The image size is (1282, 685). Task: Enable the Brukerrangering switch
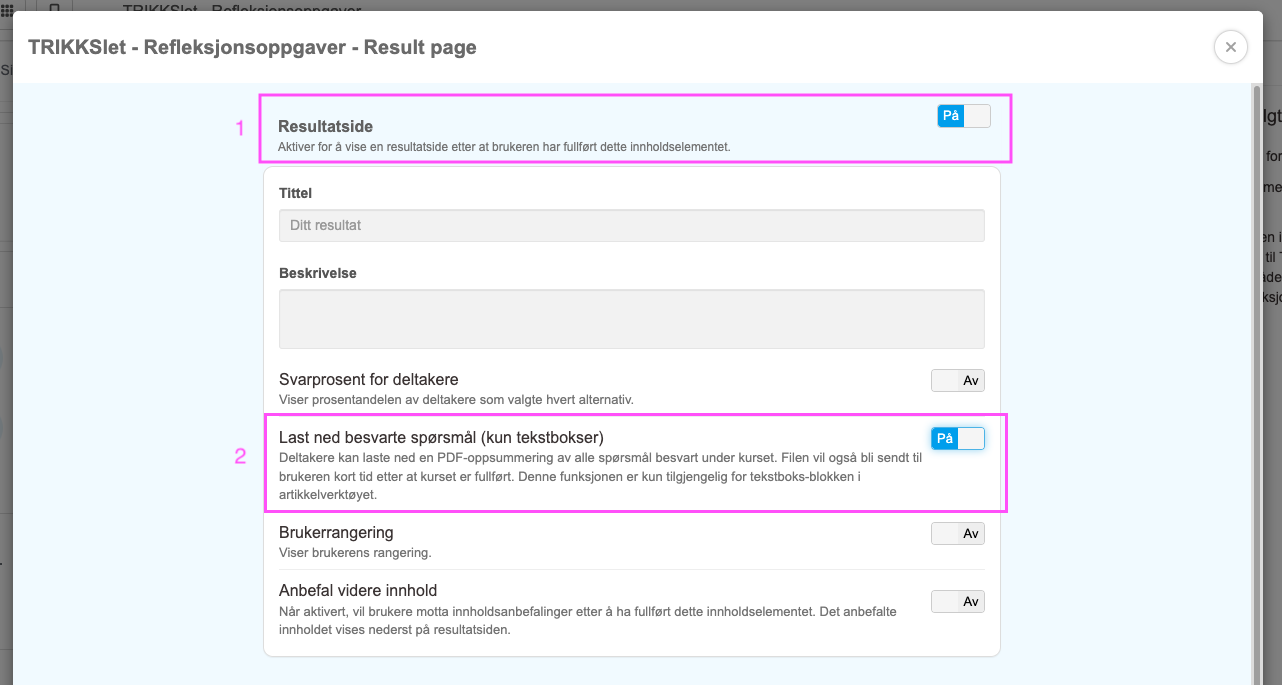click(x=958, y=533)
